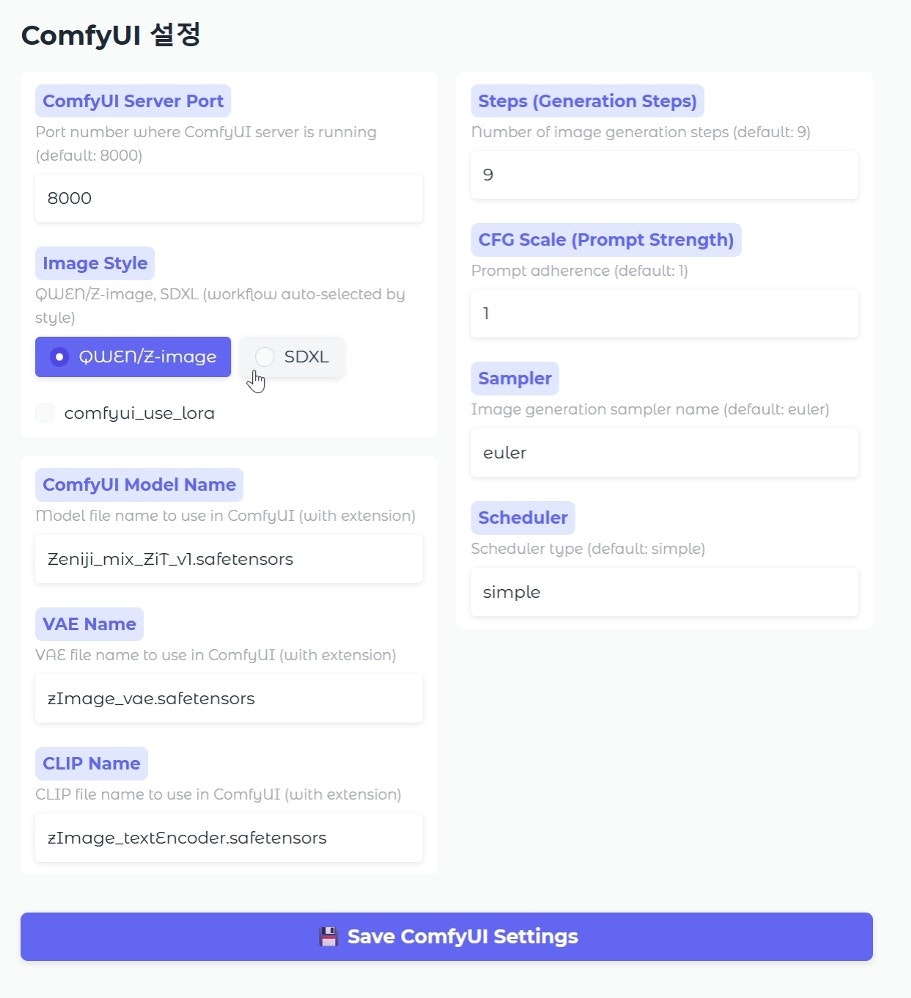
Task: Click the CFG Scale (Prompt Strength) label
Action: tap(606, 239)
